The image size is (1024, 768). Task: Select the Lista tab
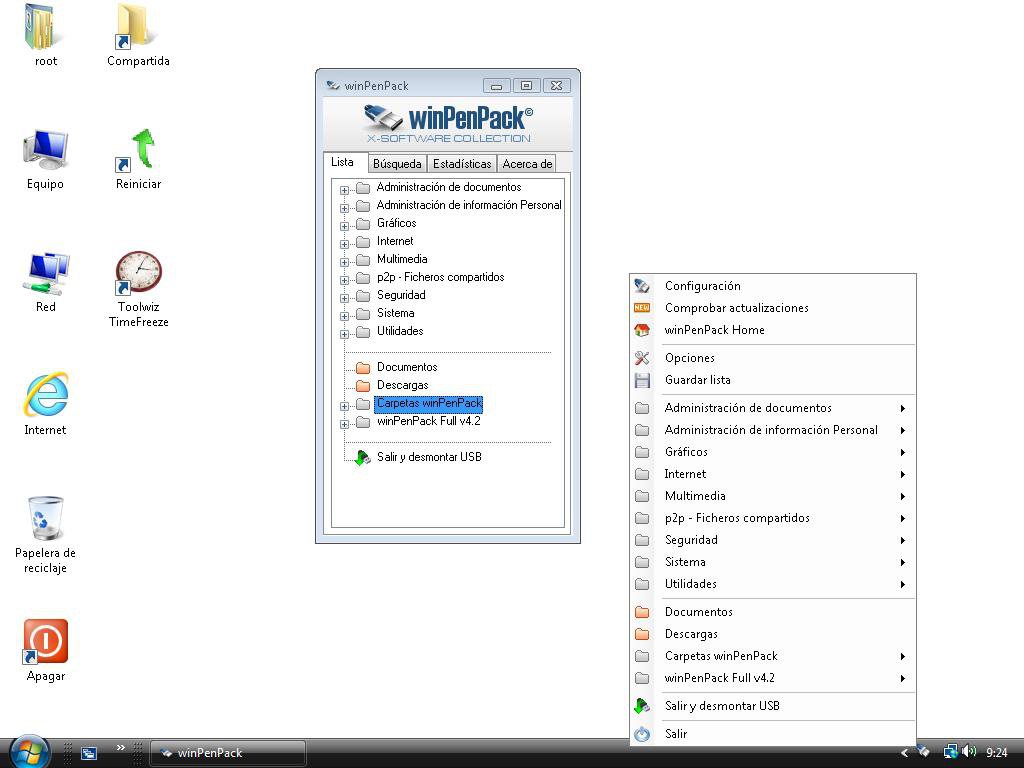343,162
